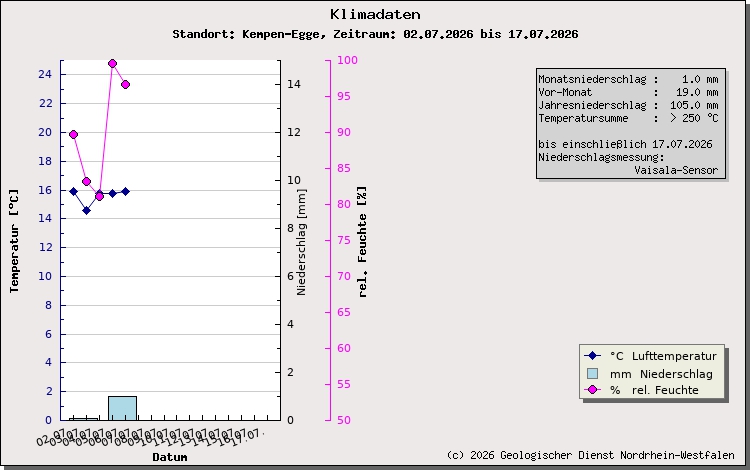Click the tiny precipitation bar near chart start
The image size is (750, 470).
coord(84,419)
